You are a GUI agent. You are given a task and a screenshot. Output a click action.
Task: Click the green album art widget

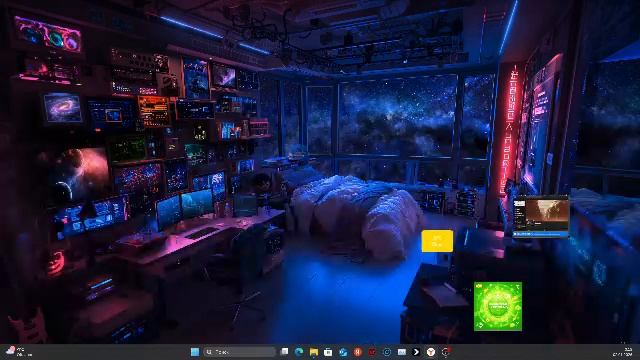(498, 306)
